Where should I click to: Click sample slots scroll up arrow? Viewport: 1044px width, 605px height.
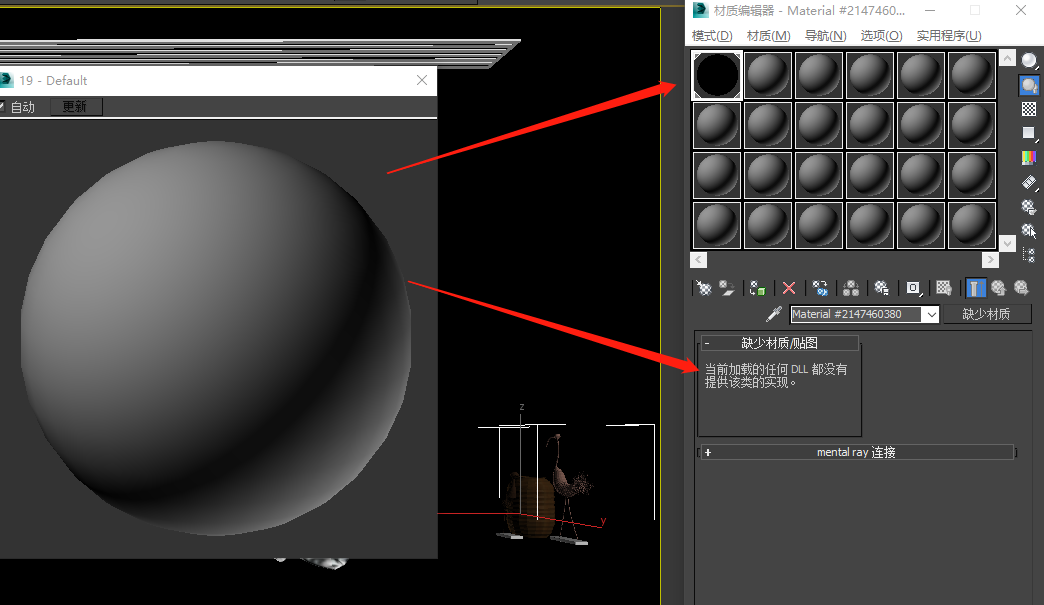1007,59
